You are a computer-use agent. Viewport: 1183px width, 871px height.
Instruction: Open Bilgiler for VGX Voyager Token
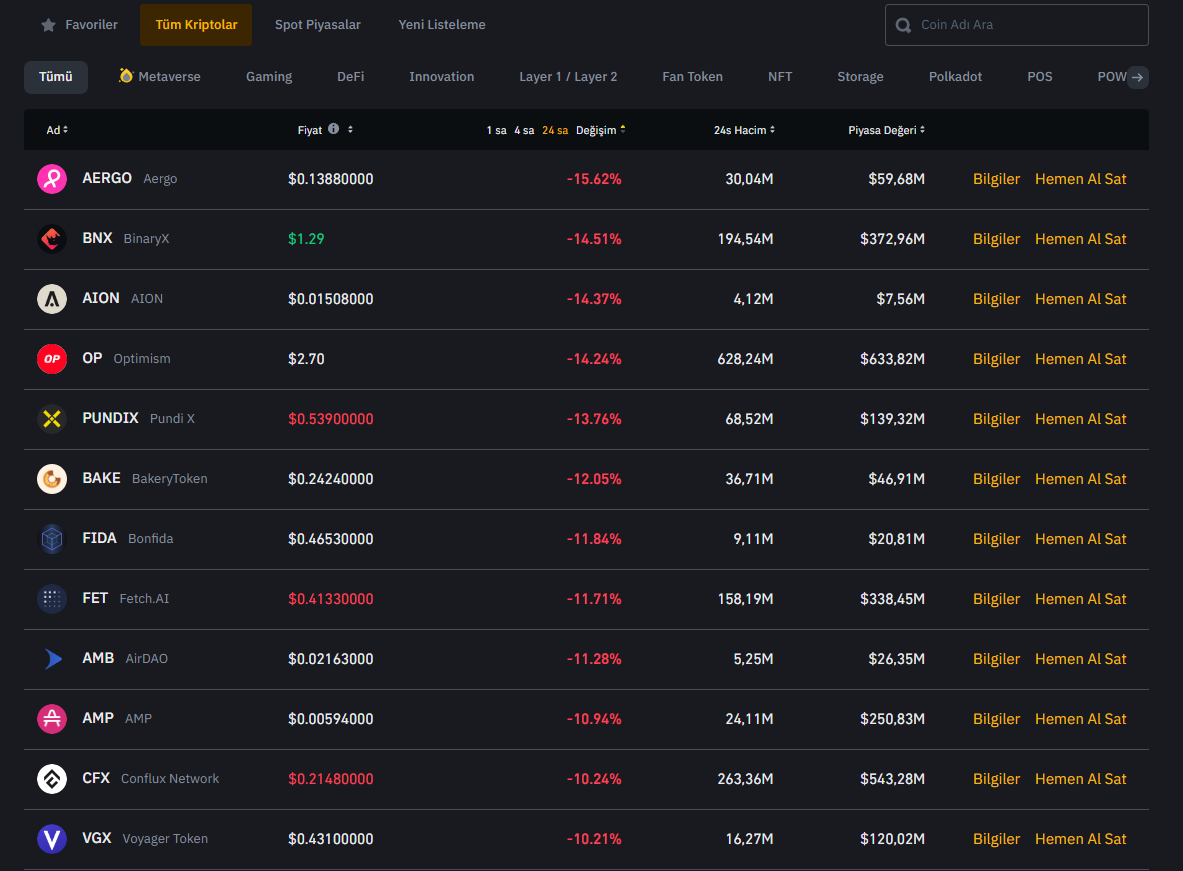[996, 839]
